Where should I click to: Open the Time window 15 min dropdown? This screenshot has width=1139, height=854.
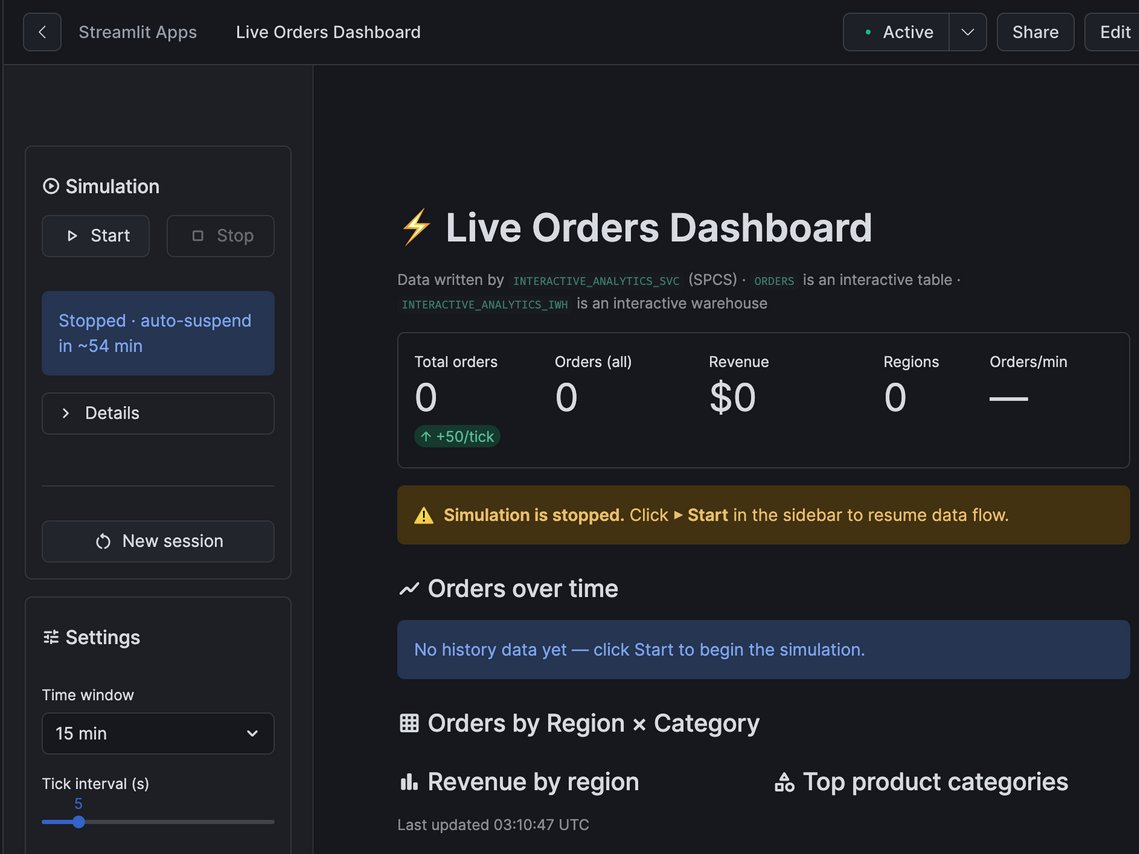click(158, 733)
